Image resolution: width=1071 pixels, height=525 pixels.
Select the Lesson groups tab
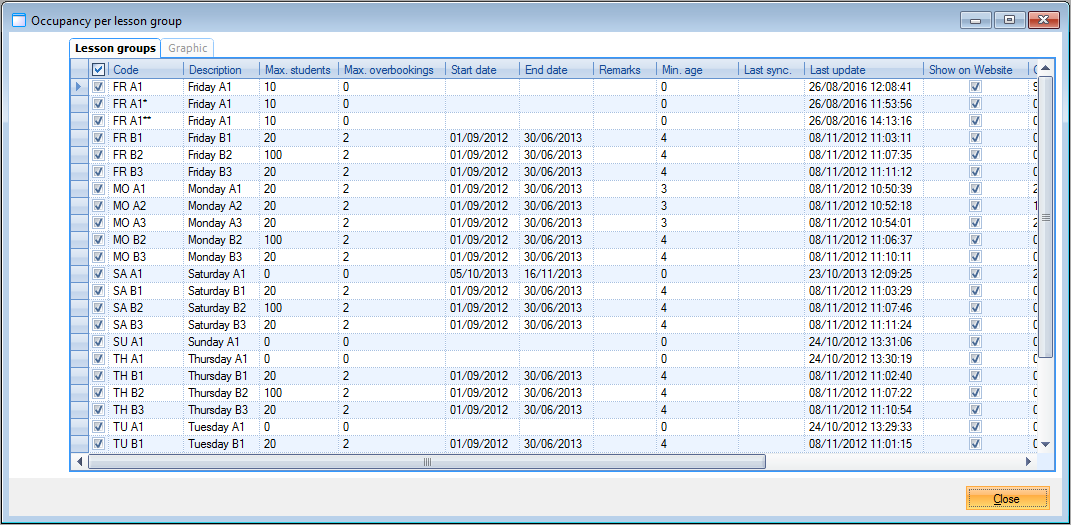coord(116,48)
